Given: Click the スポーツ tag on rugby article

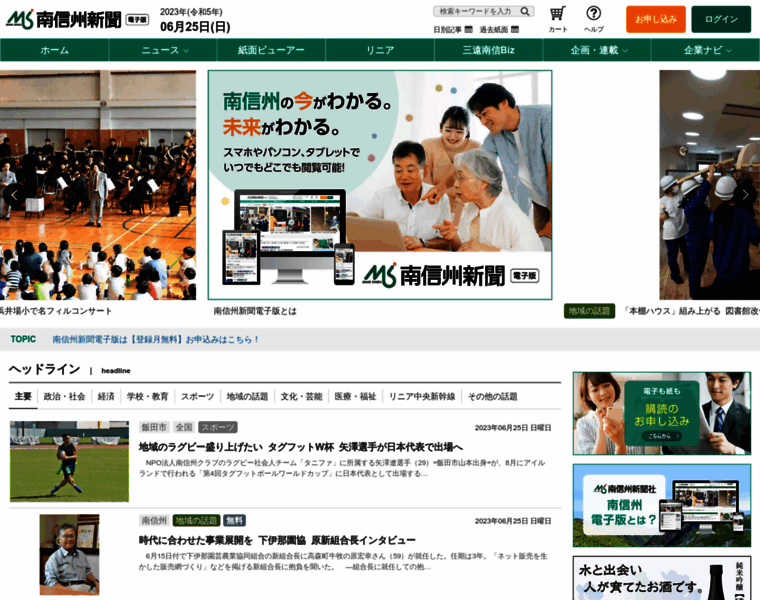Looking at the screenshot, I should coord(218,427).
